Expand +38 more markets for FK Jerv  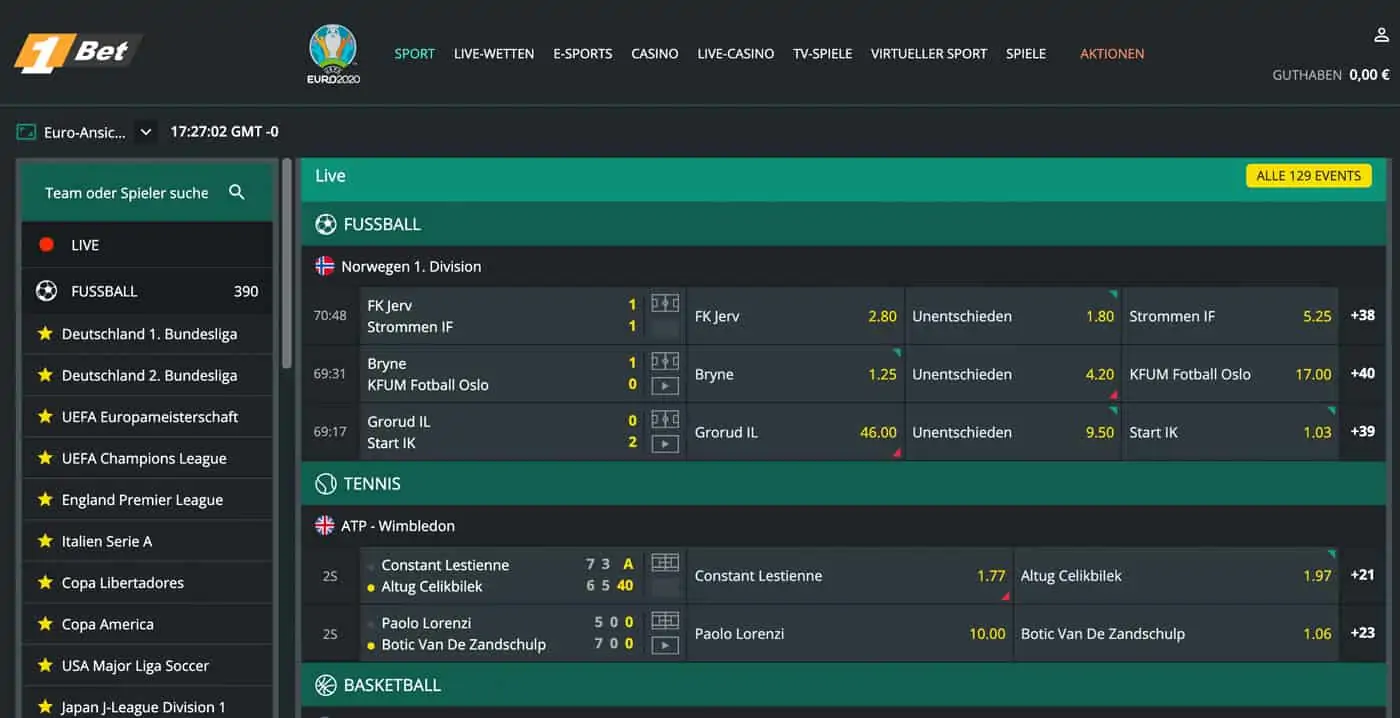(x=1362, y=315)
